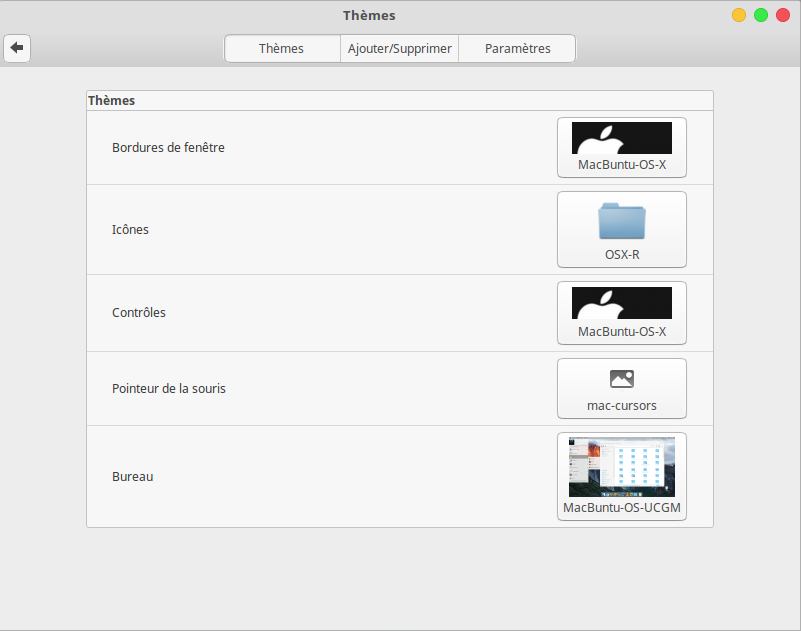Minimize the window with the yellow button

tap(739, 15)
